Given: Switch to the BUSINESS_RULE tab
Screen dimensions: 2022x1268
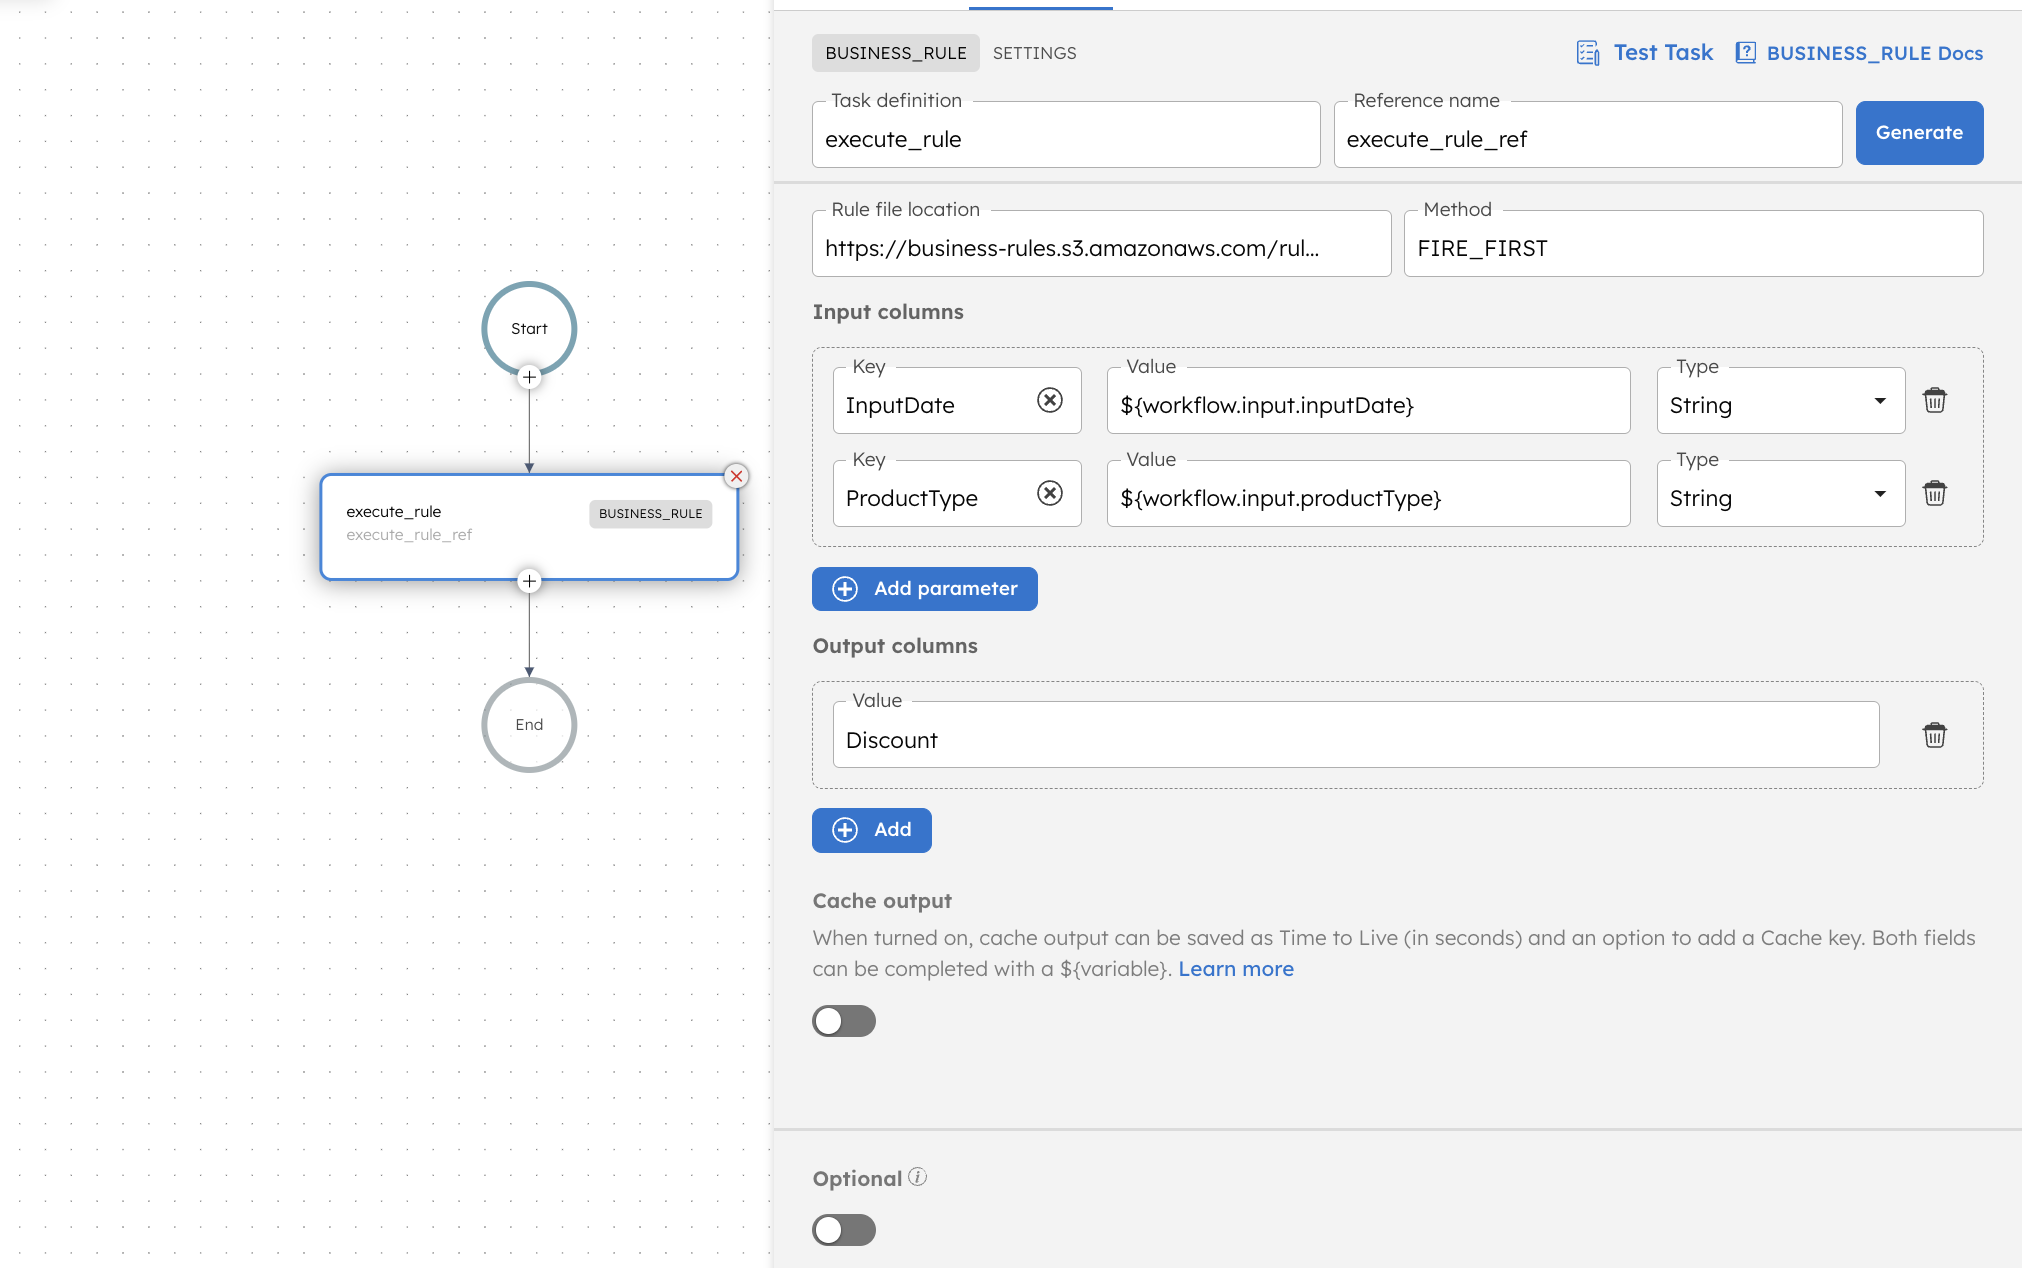Looking at the screenshot, I should pyautogui.click(x=895, y=53).
